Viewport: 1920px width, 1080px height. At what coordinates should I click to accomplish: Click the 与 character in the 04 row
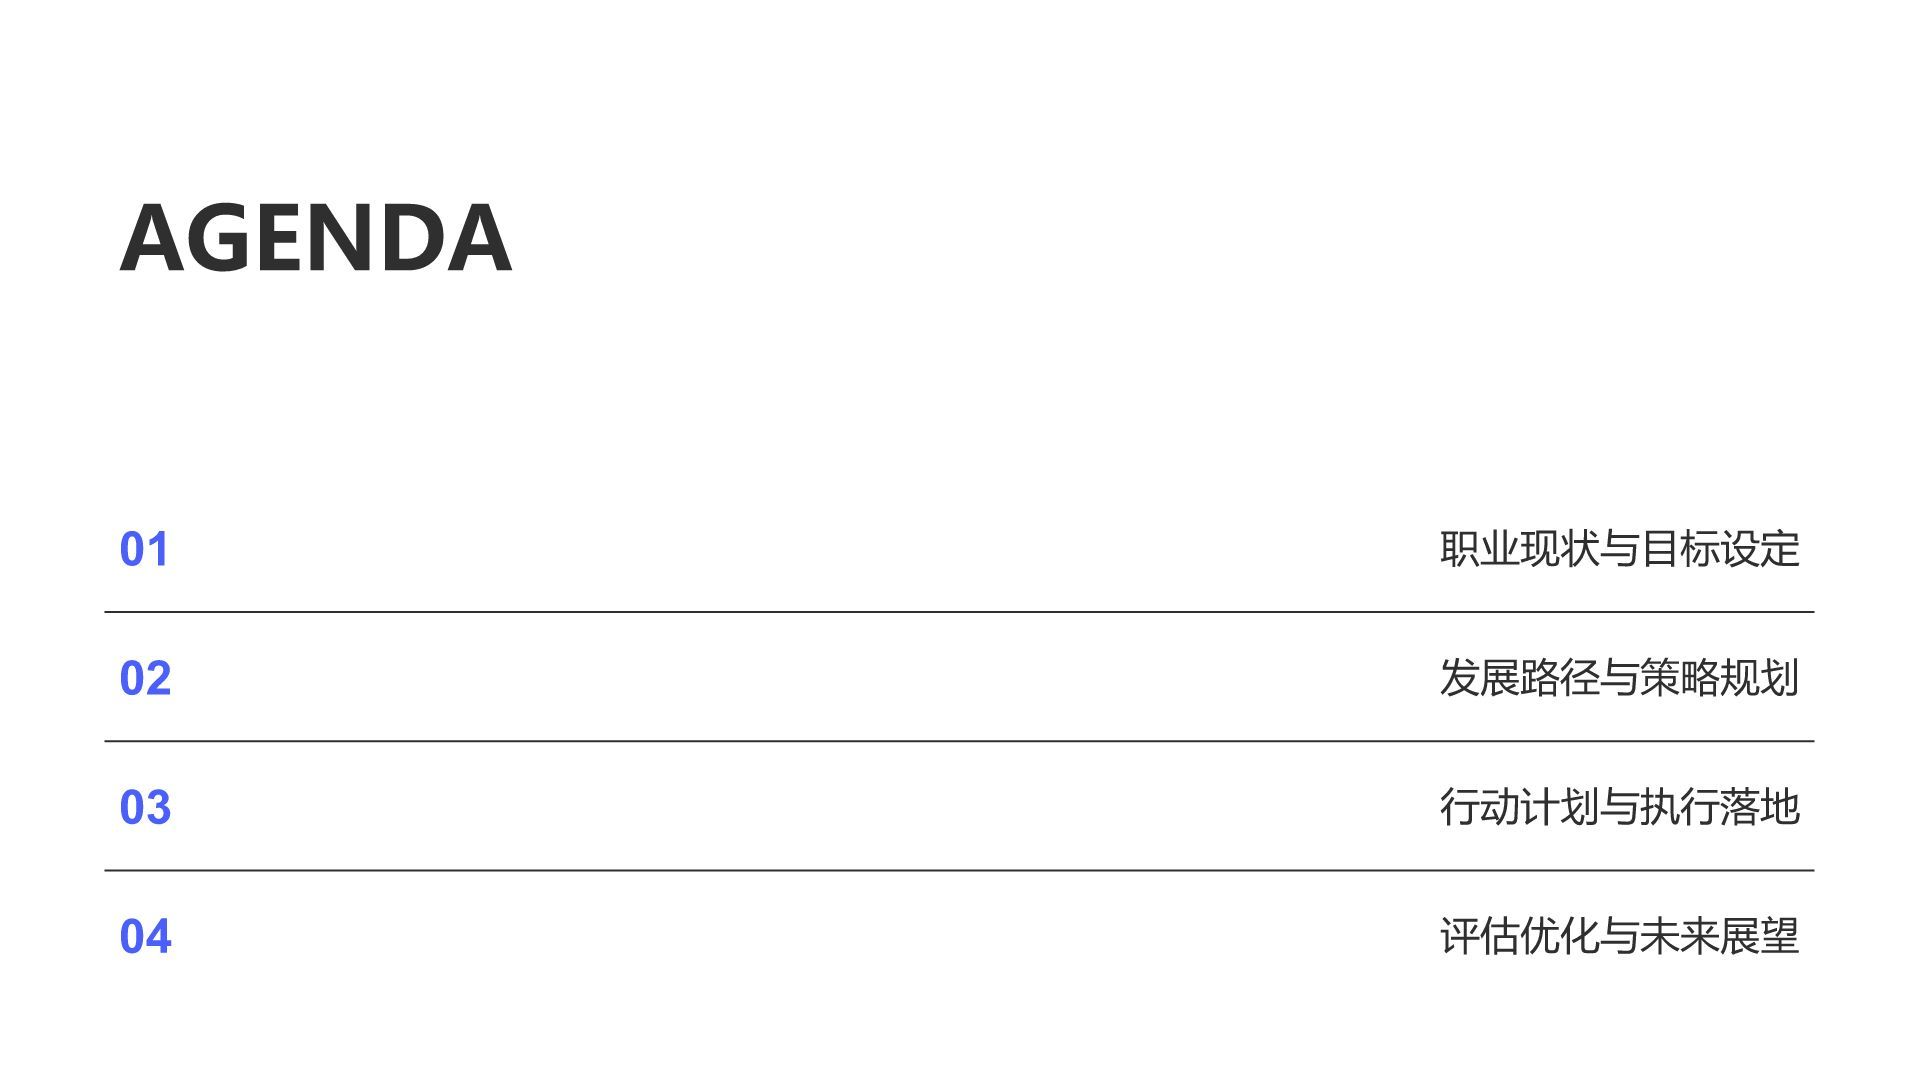1619,936
